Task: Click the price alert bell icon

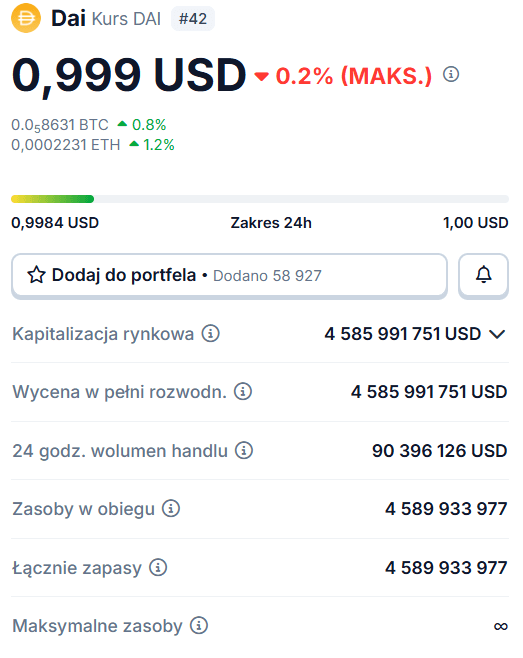Action: click(484, 275)
